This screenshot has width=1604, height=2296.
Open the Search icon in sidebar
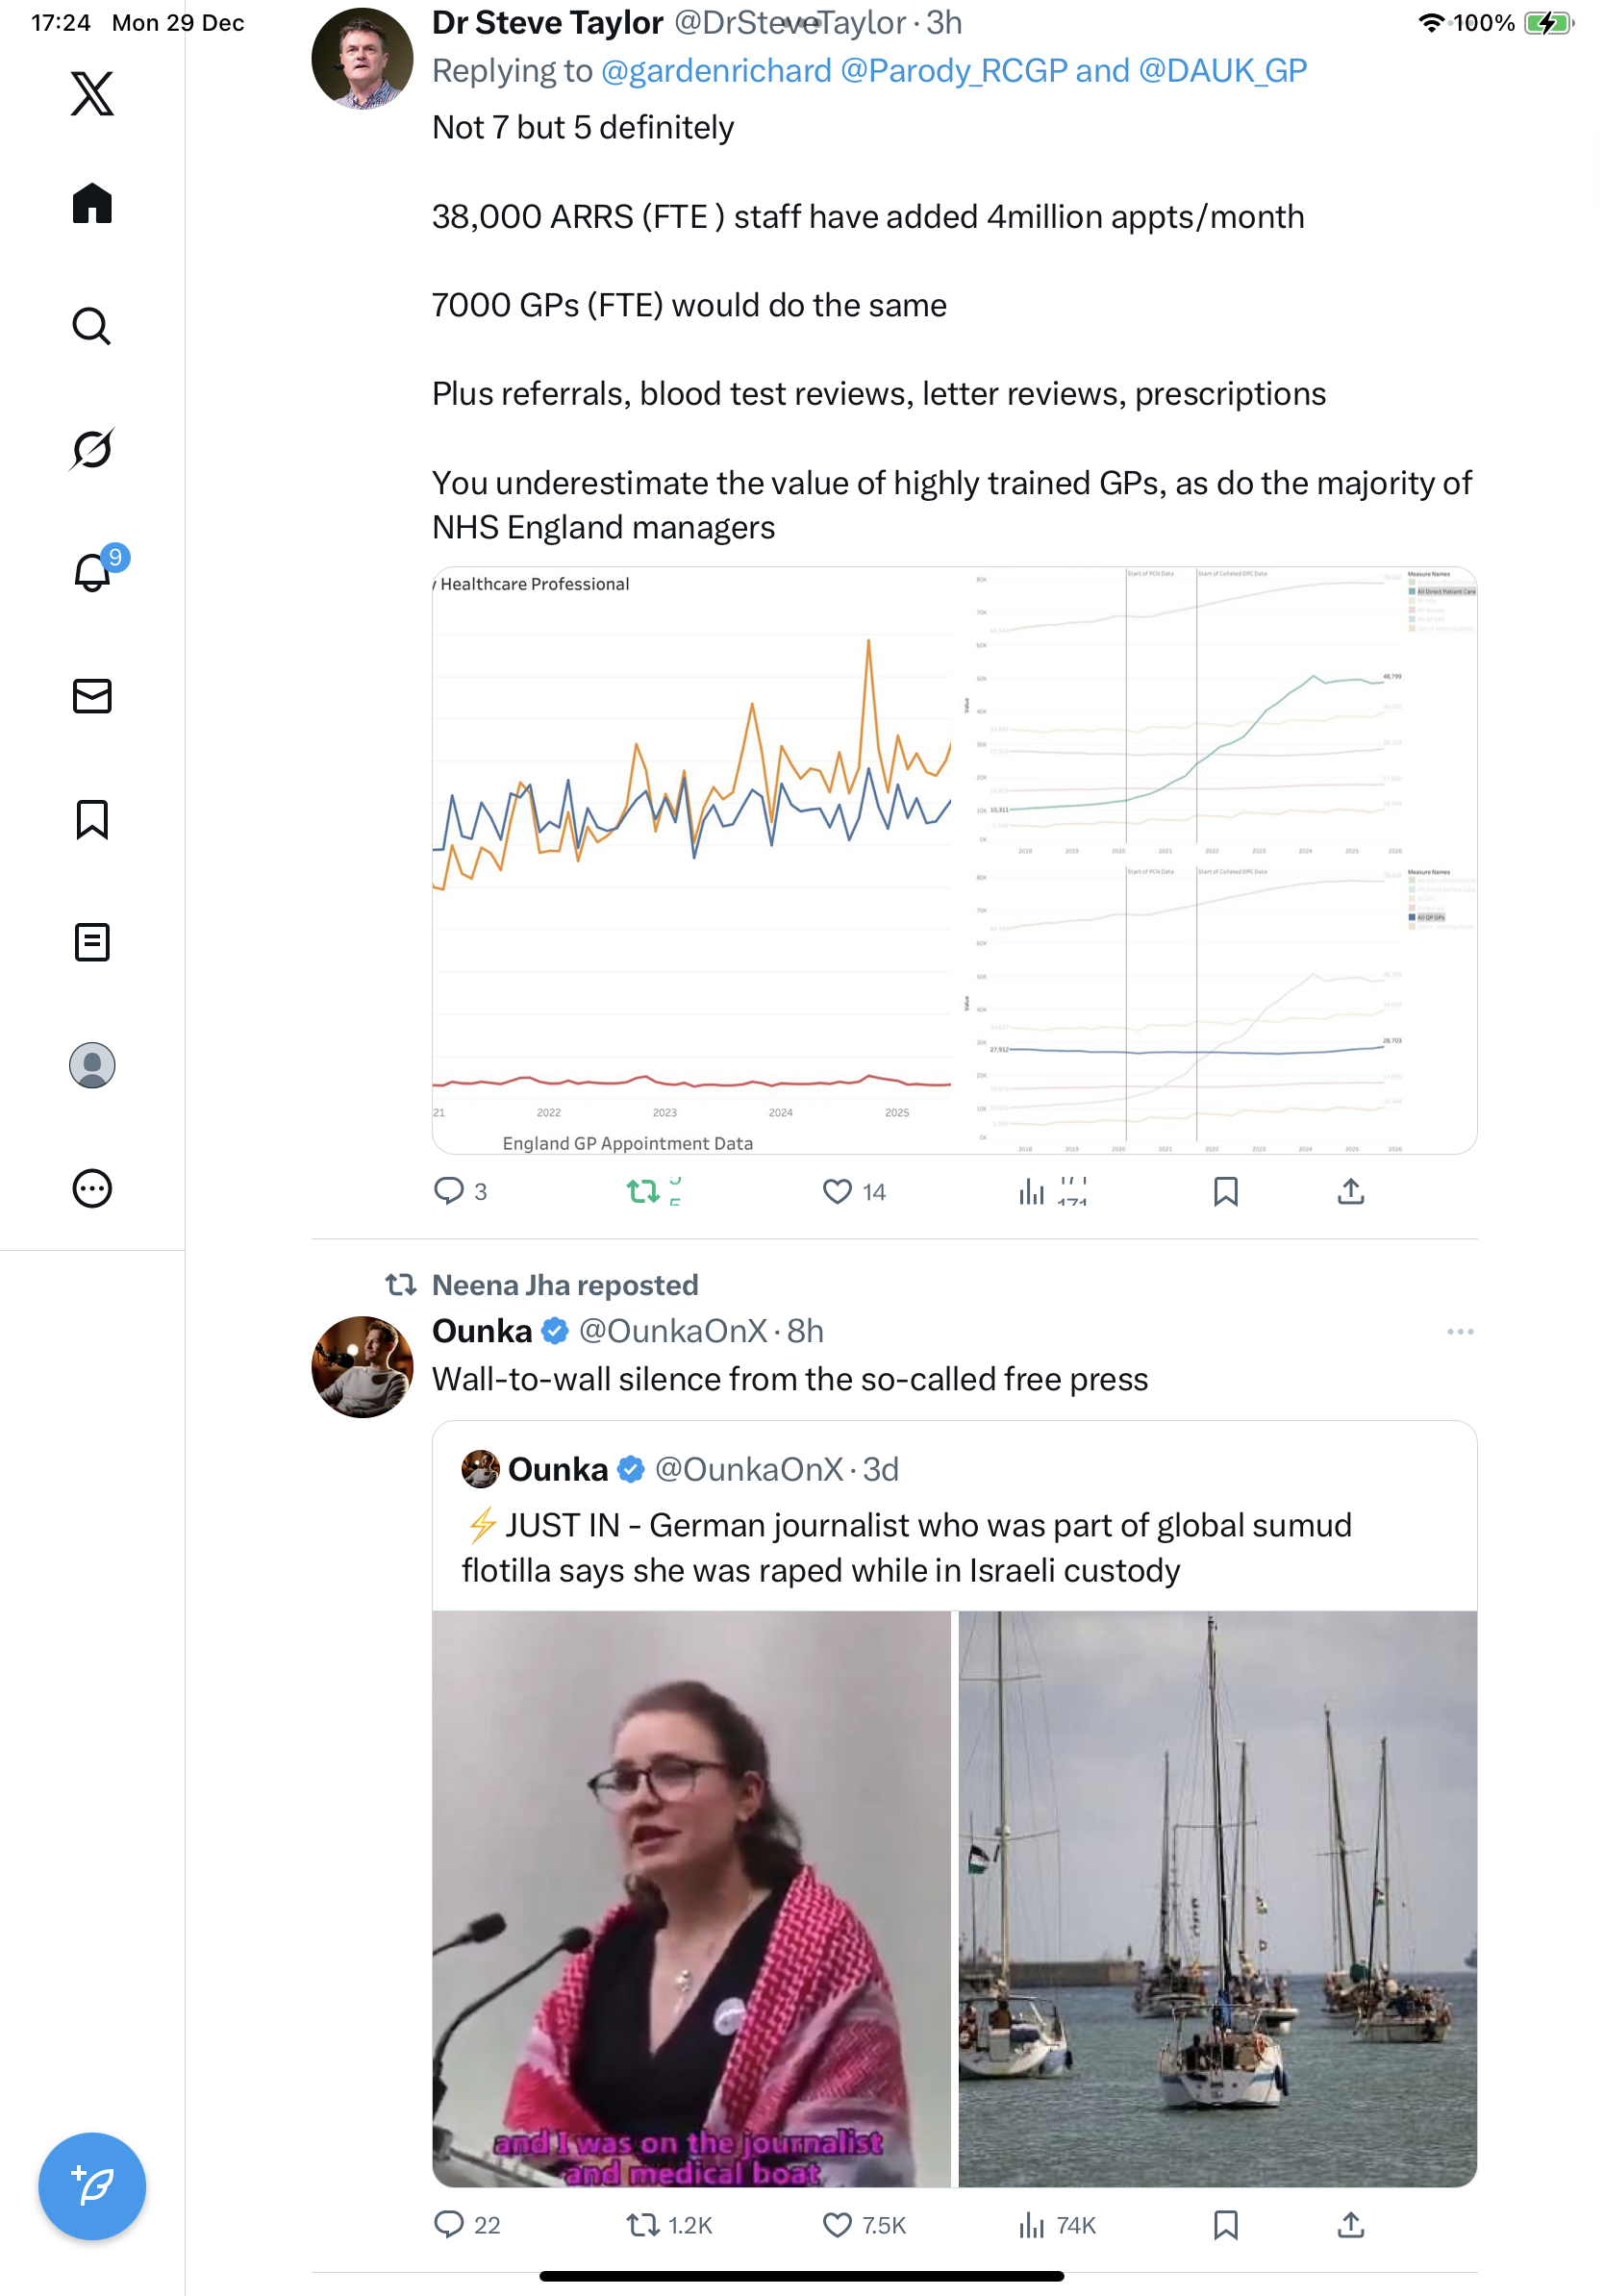pos(92,326)
